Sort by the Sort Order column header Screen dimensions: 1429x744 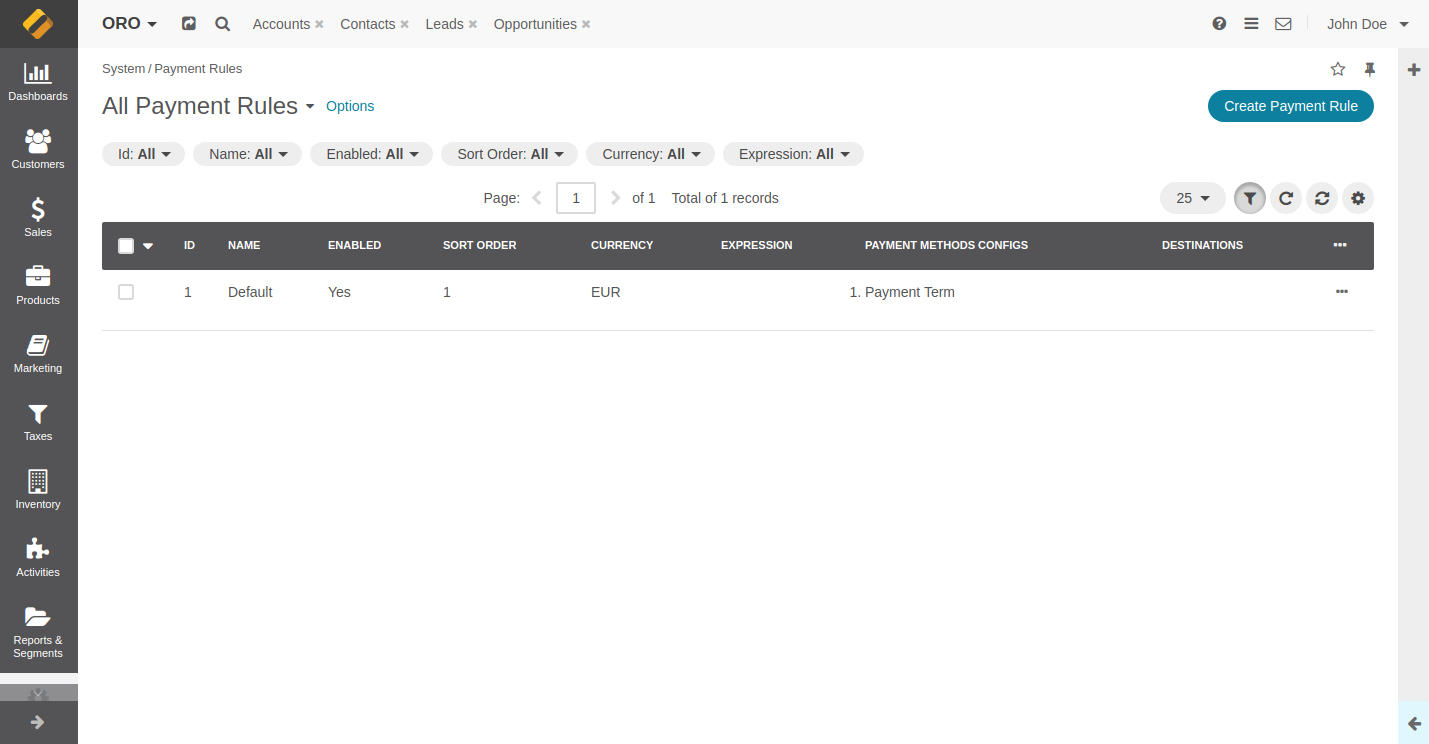coord(479,245)
